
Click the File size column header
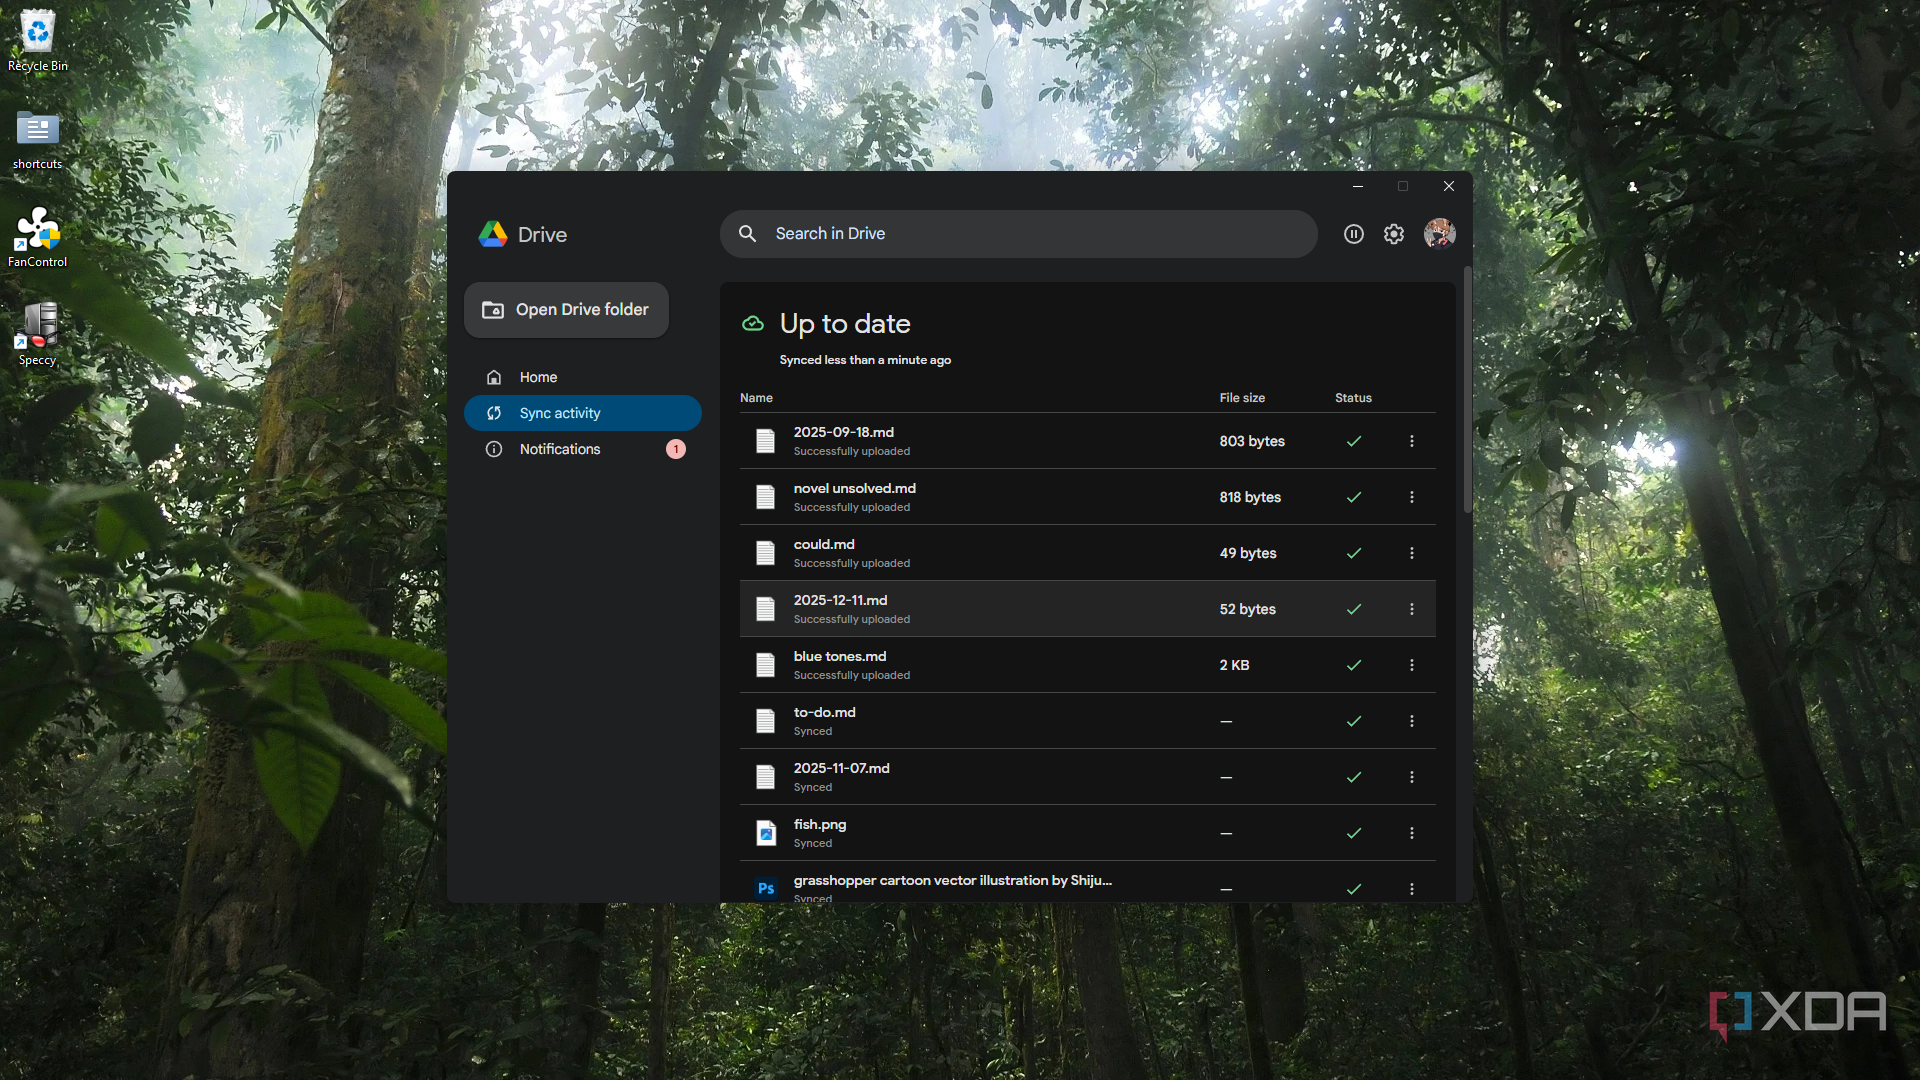pyautogui.click(x=1242, y=398)
